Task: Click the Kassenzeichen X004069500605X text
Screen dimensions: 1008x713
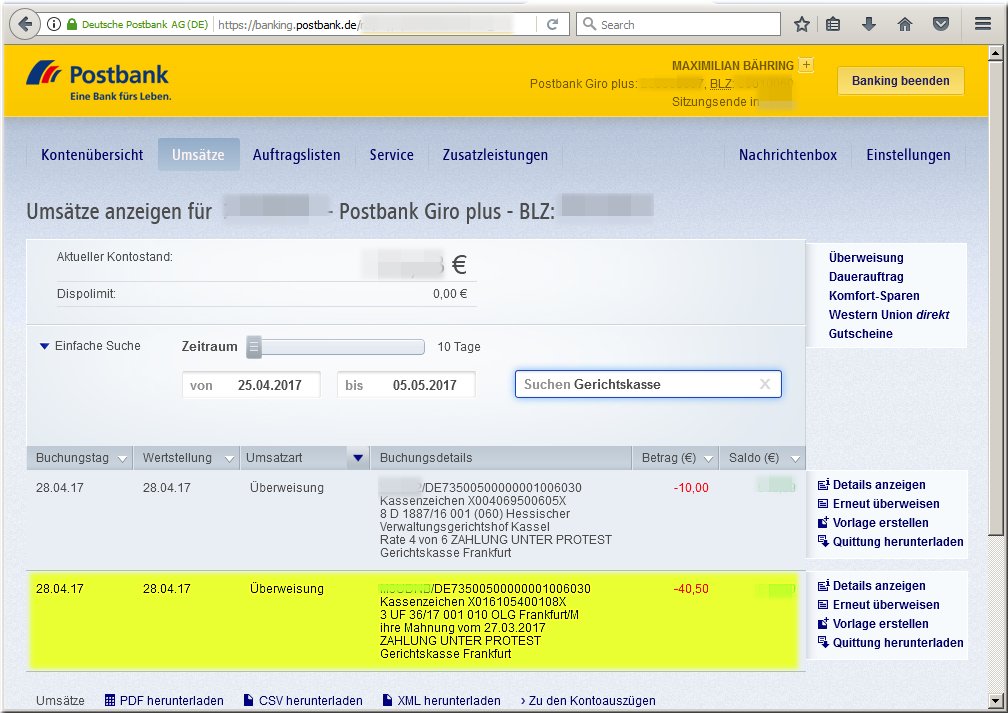Action: (473, 501)
